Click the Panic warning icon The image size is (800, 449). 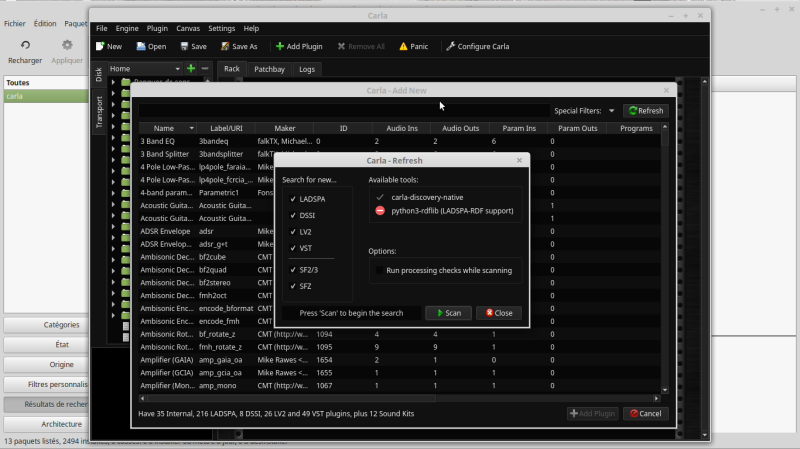pyautogui.click(x=403, y=46)
